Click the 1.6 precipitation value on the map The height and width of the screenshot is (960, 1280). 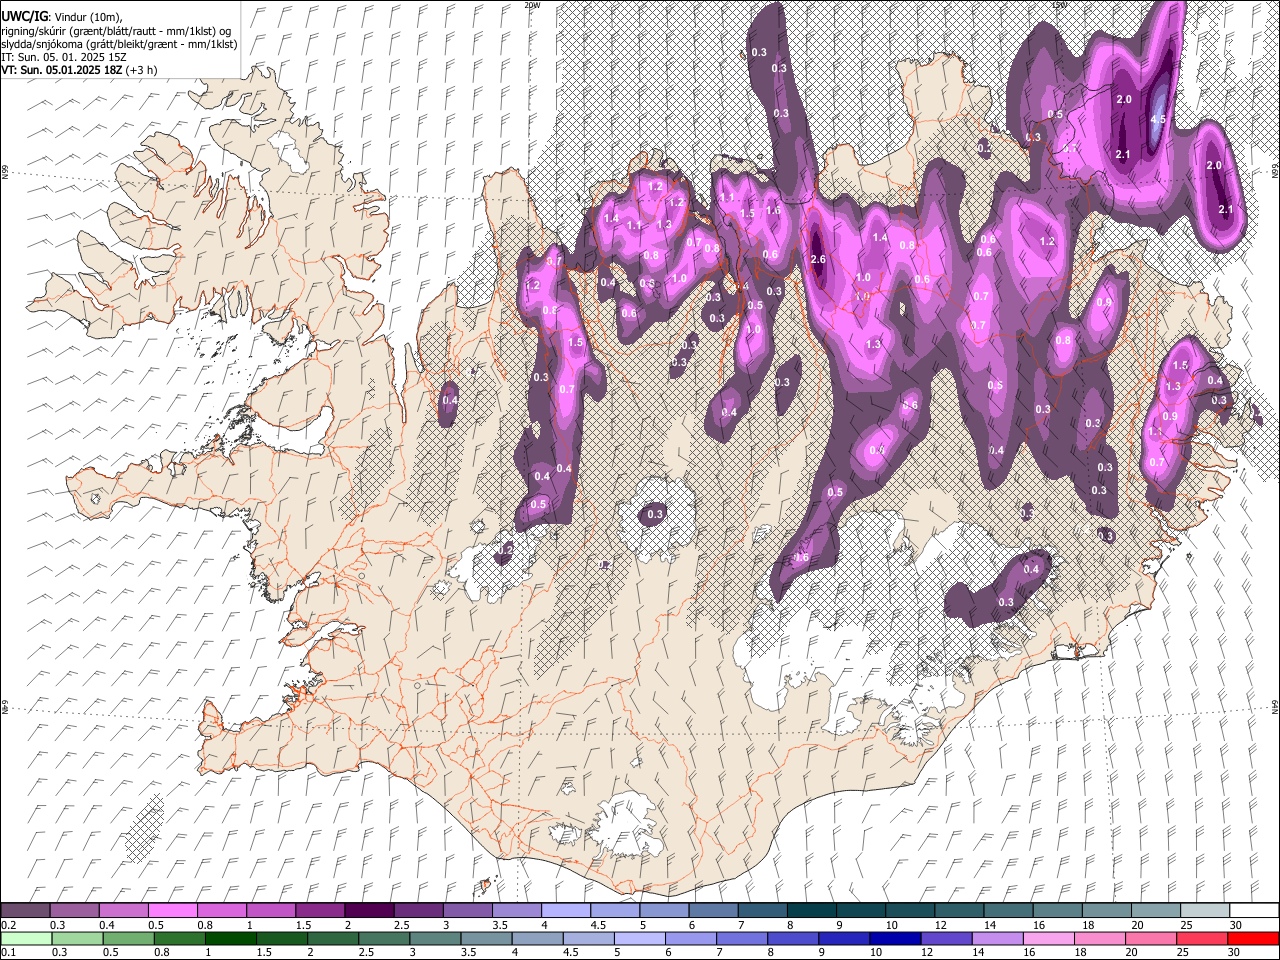click(773, 211)
